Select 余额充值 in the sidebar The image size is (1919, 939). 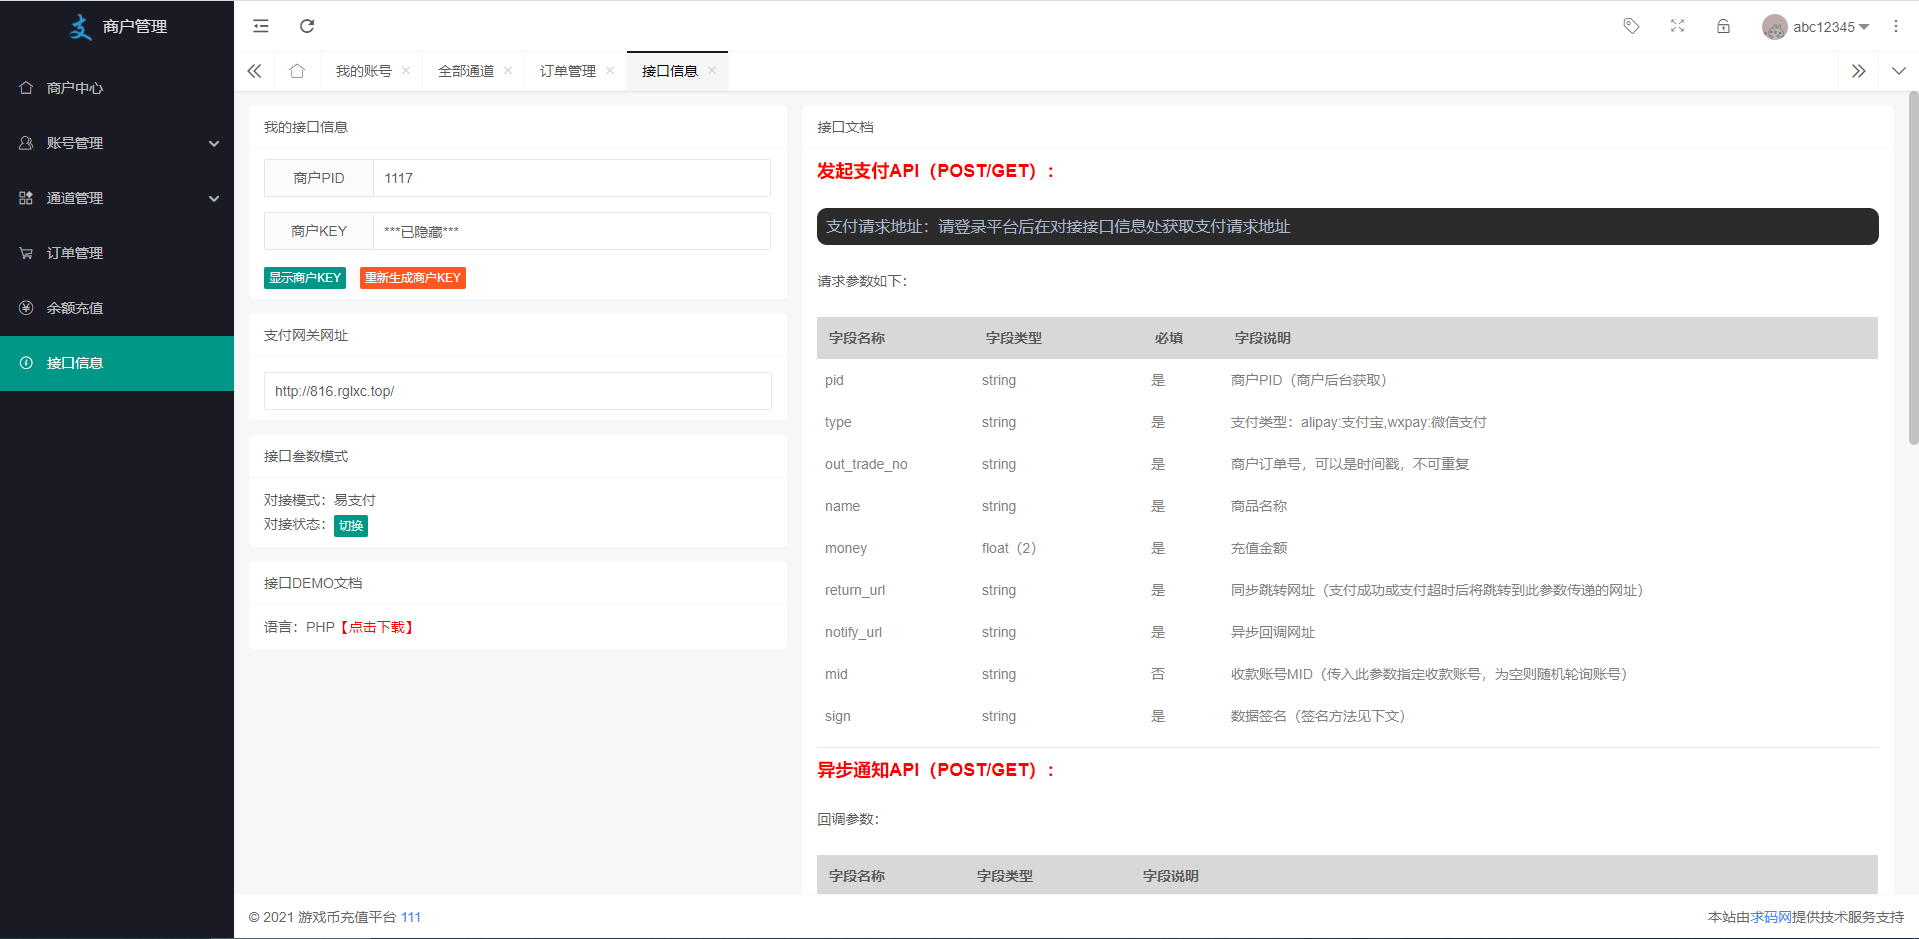(75, 308)
